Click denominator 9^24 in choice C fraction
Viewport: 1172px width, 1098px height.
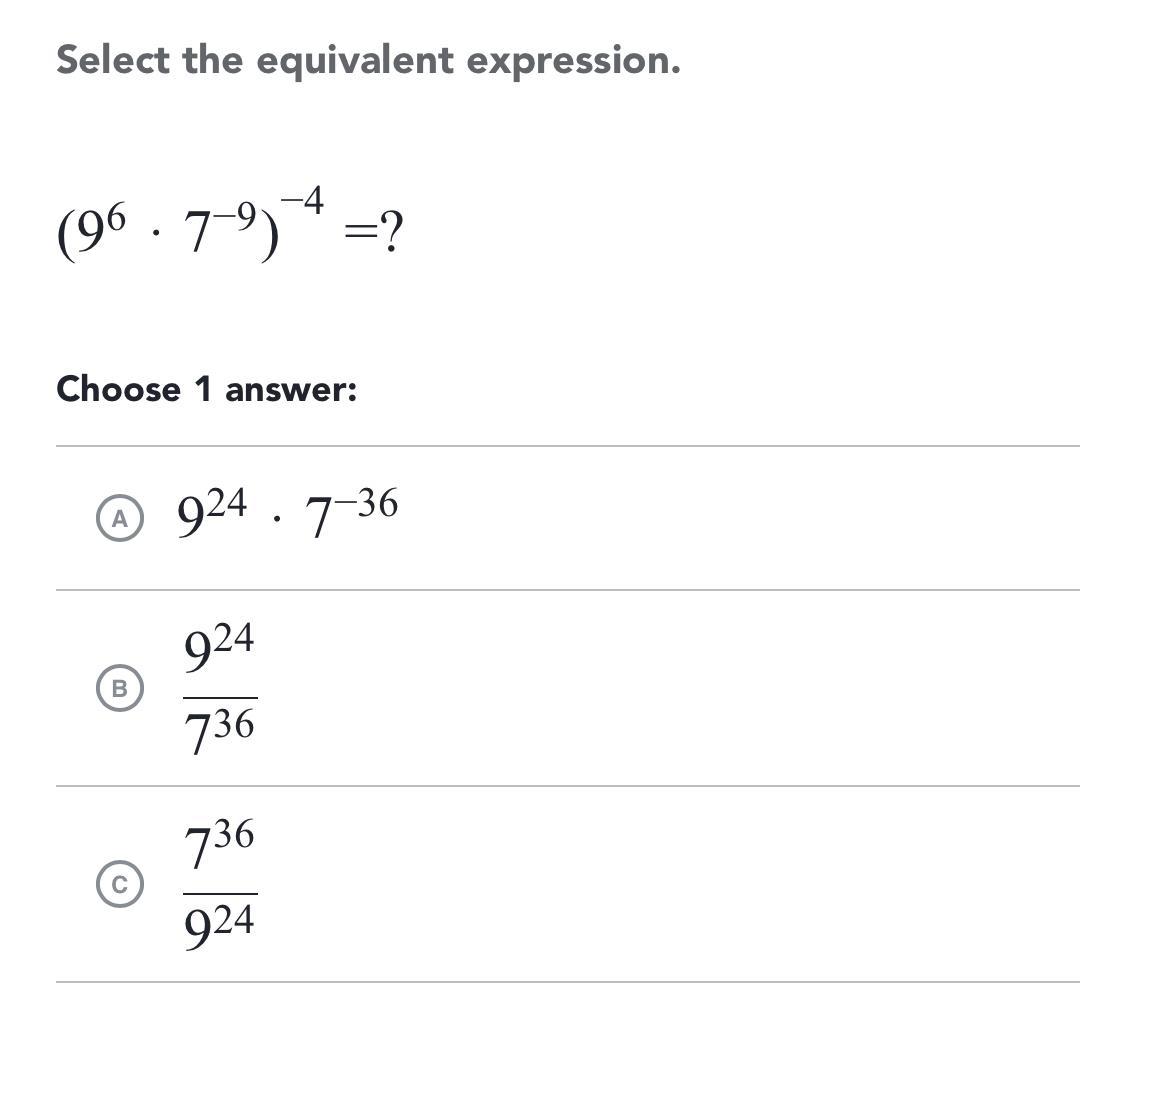[219, 926]
